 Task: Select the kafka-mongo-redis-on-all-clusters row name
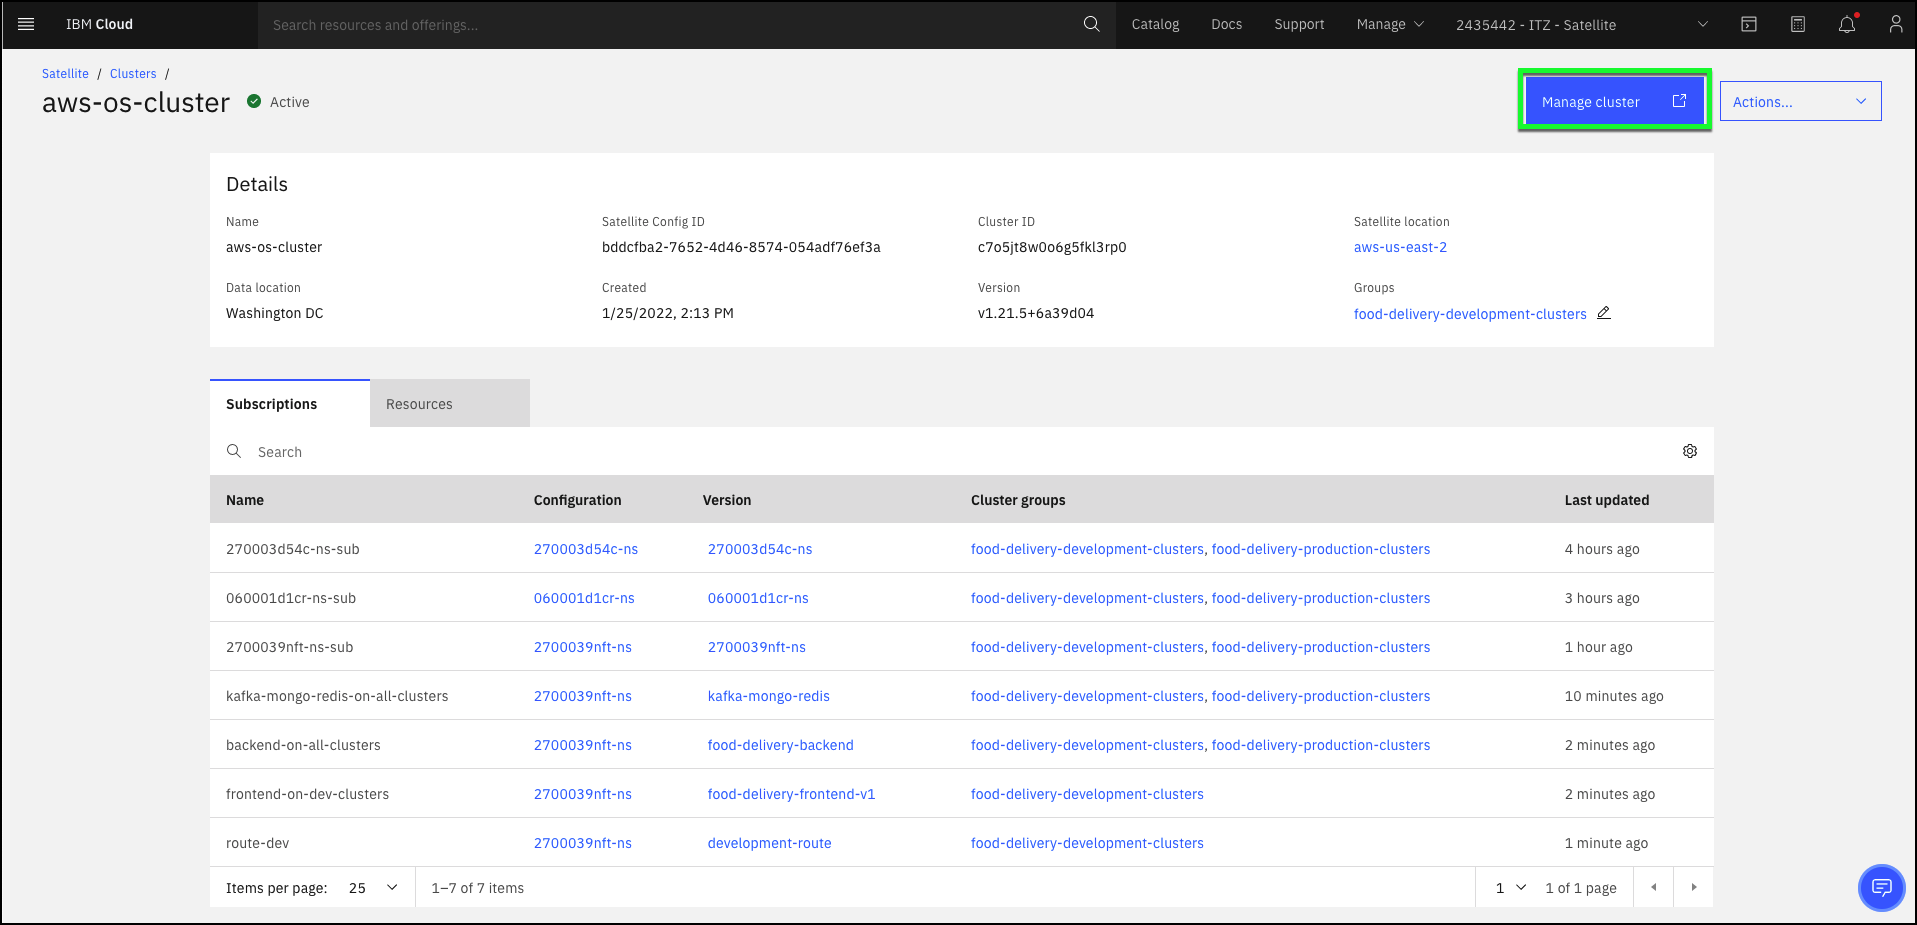point(337,696)
